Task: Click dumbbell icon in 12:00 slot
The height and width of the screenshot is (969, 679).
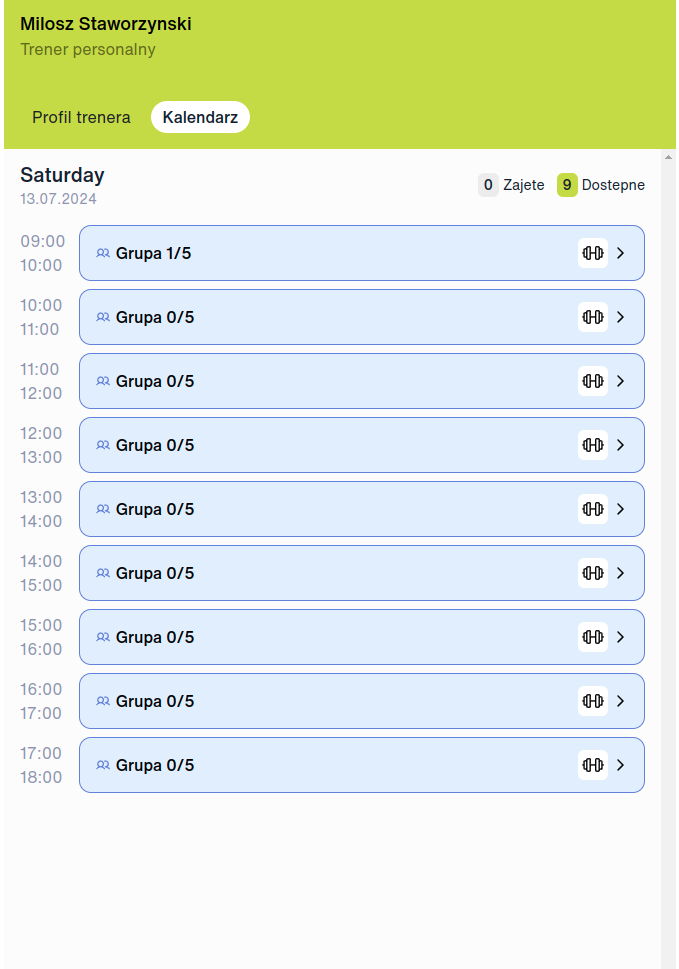Action: (593, 445)
